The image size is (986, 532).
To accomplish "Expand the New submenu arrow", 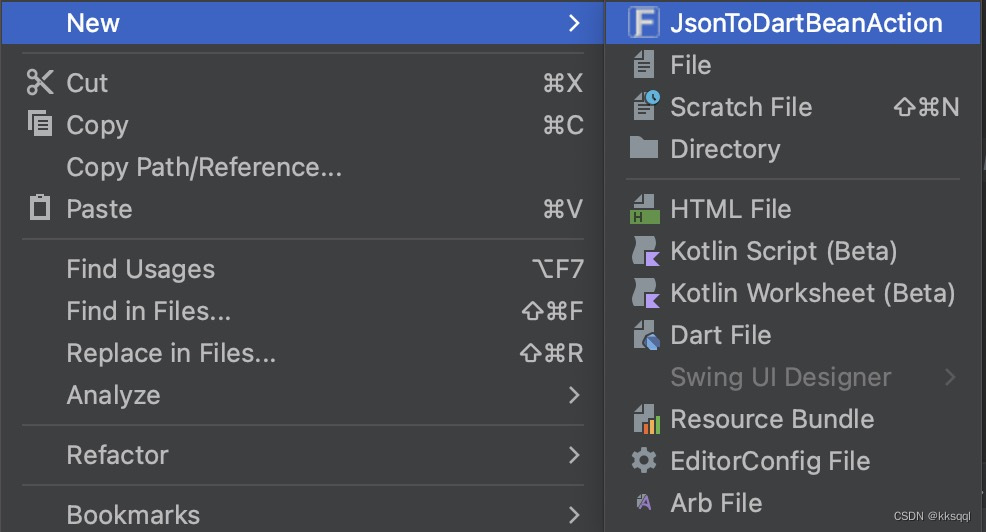I will pos(573,23).
